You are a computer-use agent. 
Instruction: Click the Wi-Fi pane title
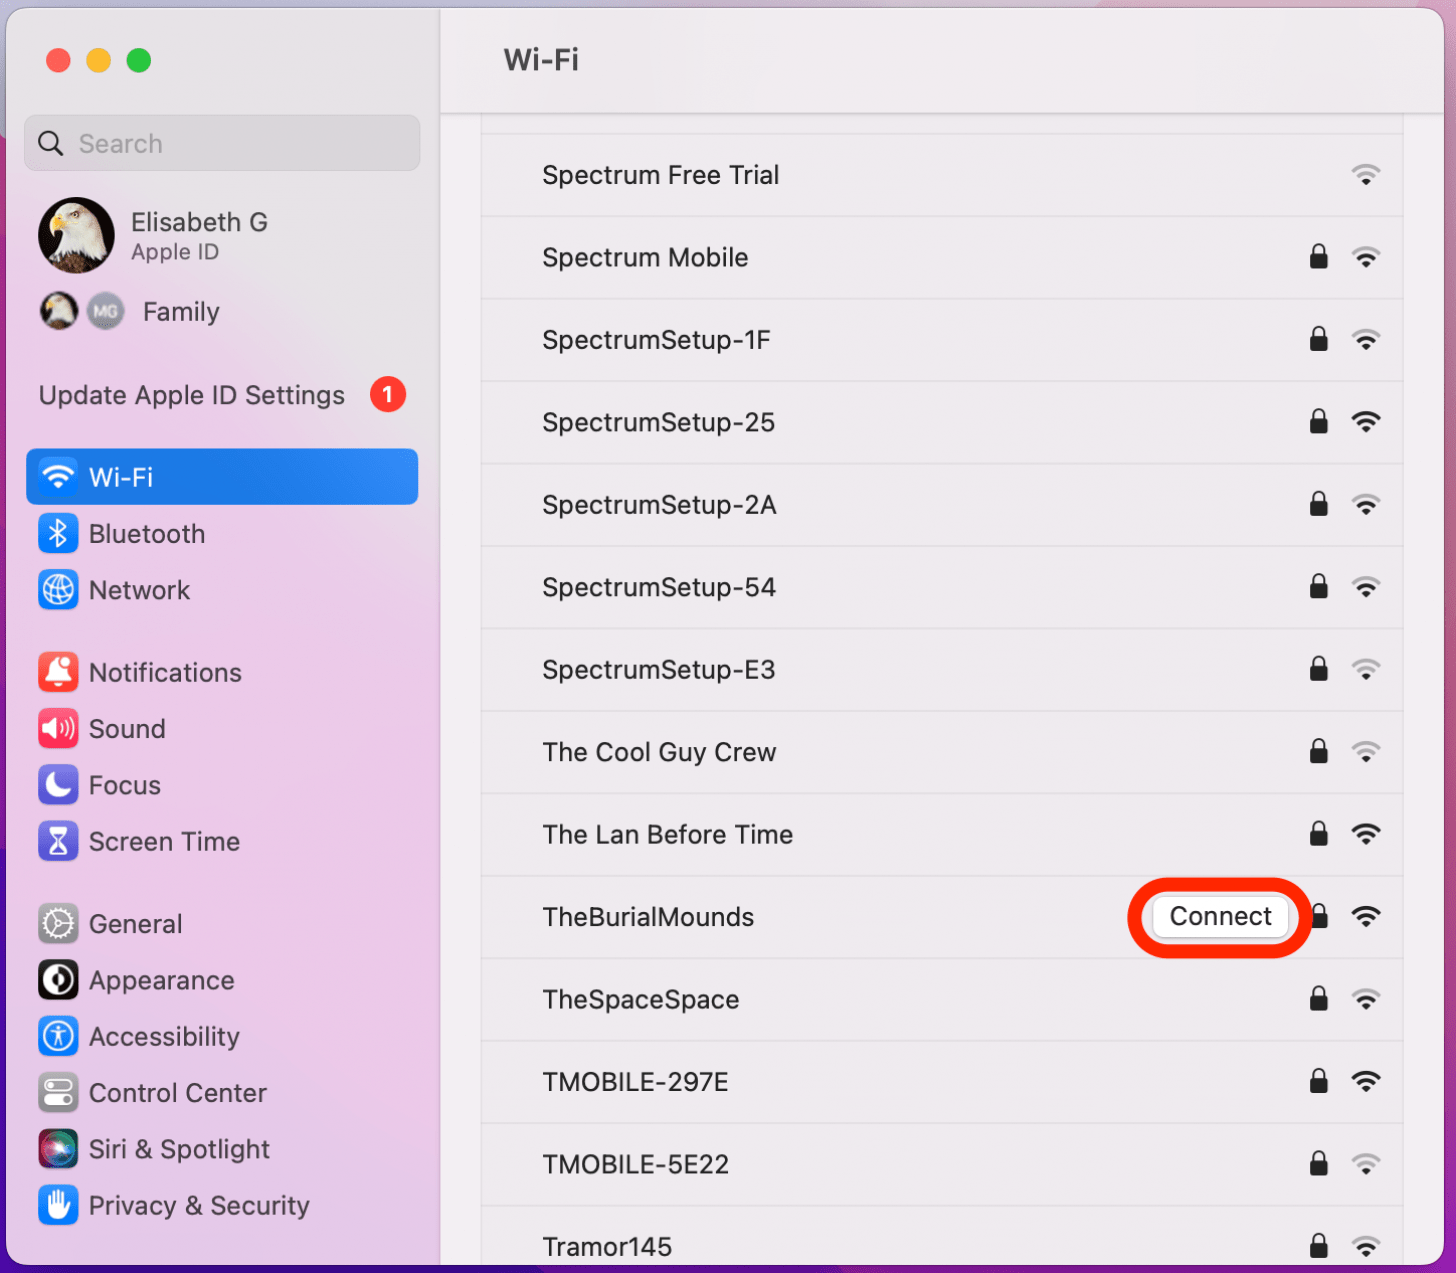(x=541, y=60)
